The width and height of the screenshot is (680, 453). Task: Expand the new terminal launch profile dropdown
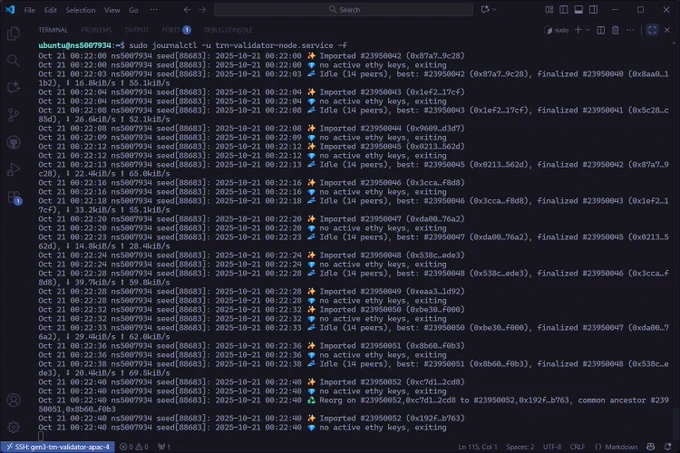588,30
